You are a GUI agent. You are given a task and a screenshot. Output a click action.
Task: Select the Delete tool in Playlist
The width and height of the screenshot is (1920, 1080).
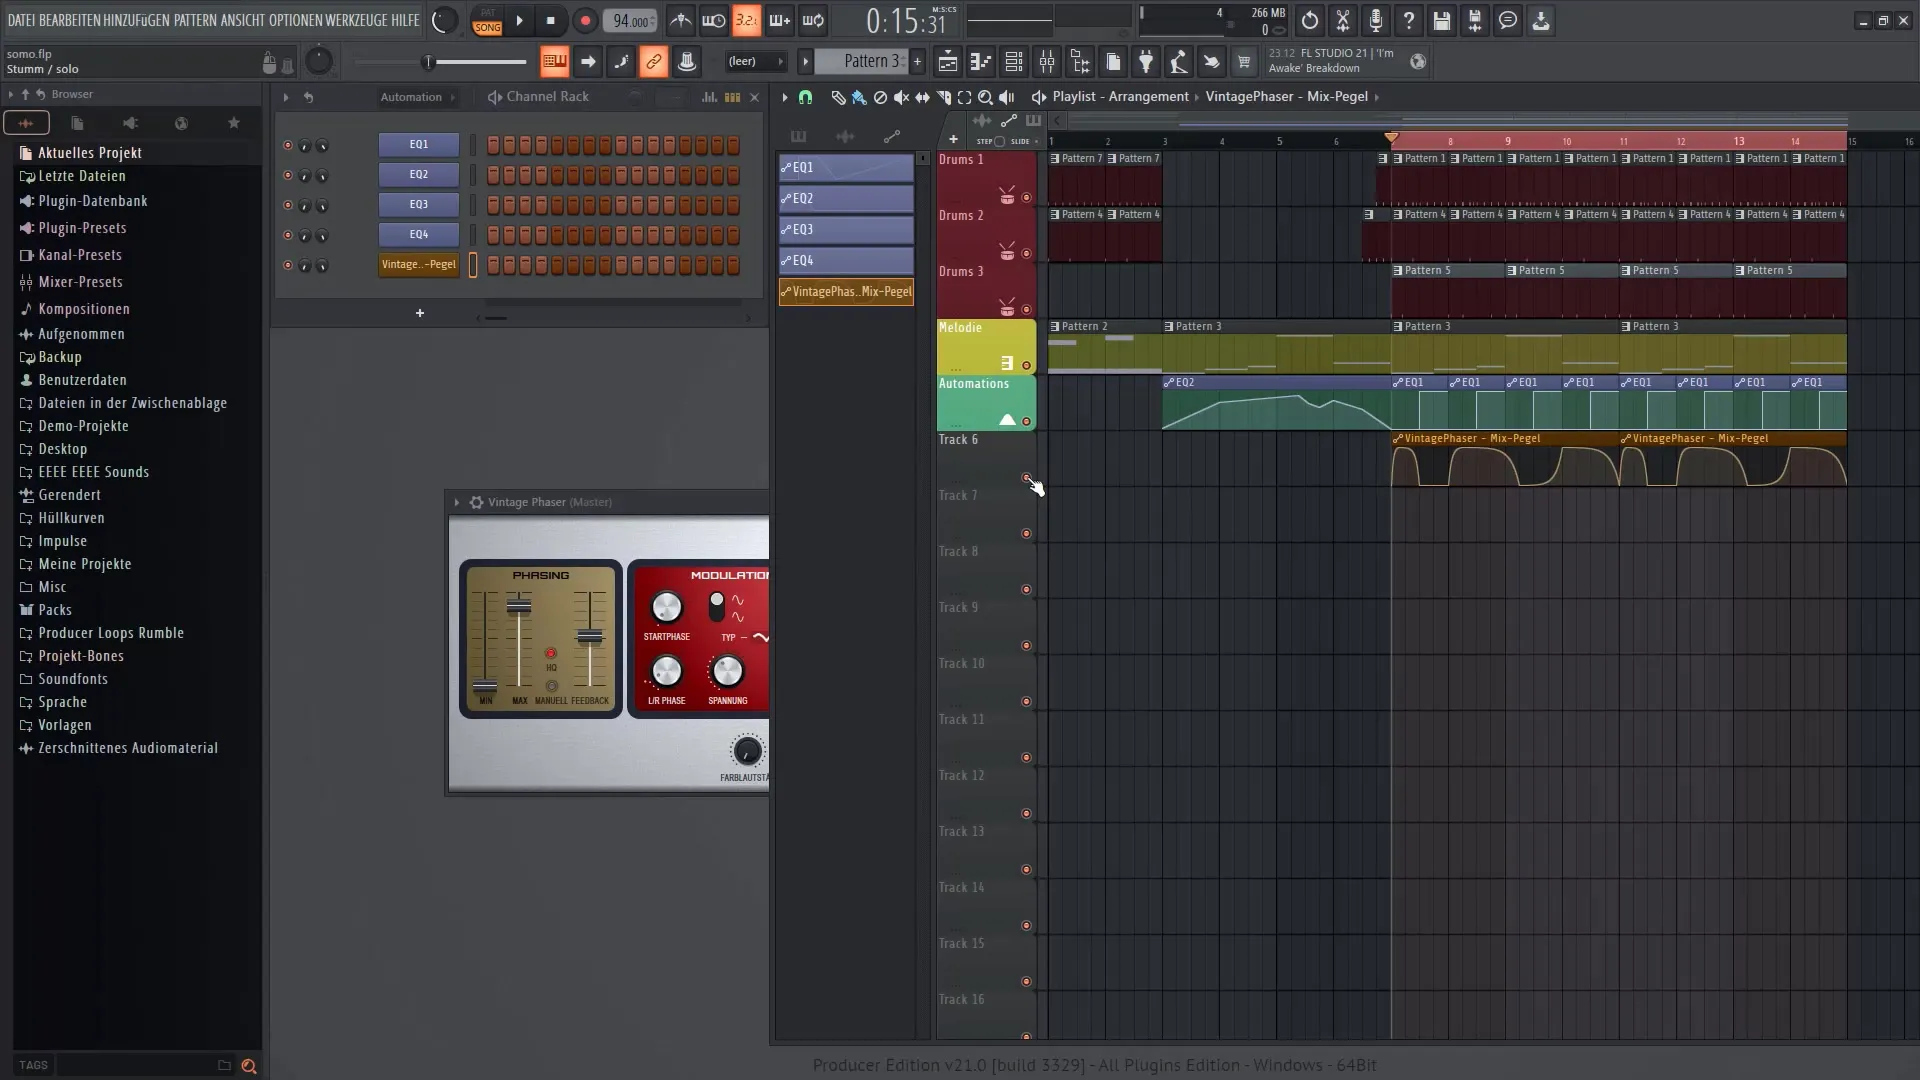tap(880, 97)
